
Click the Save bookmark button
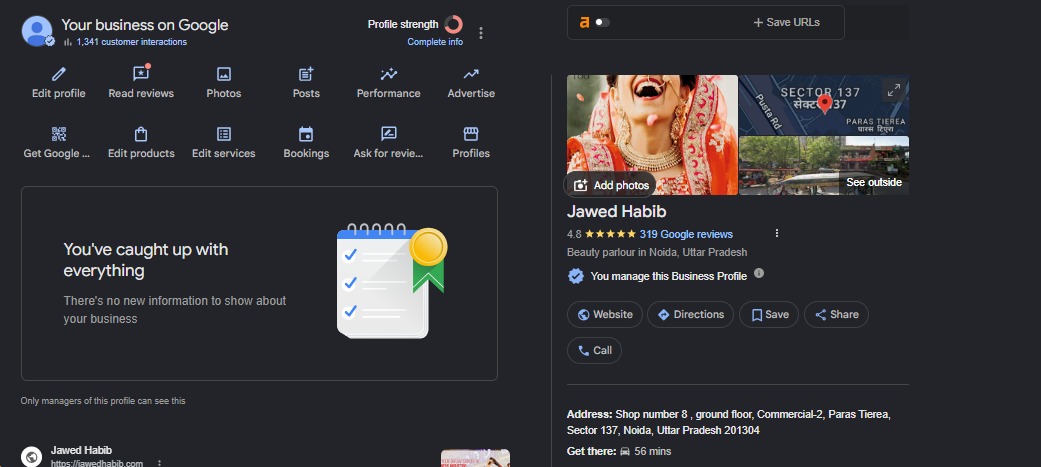769,314
